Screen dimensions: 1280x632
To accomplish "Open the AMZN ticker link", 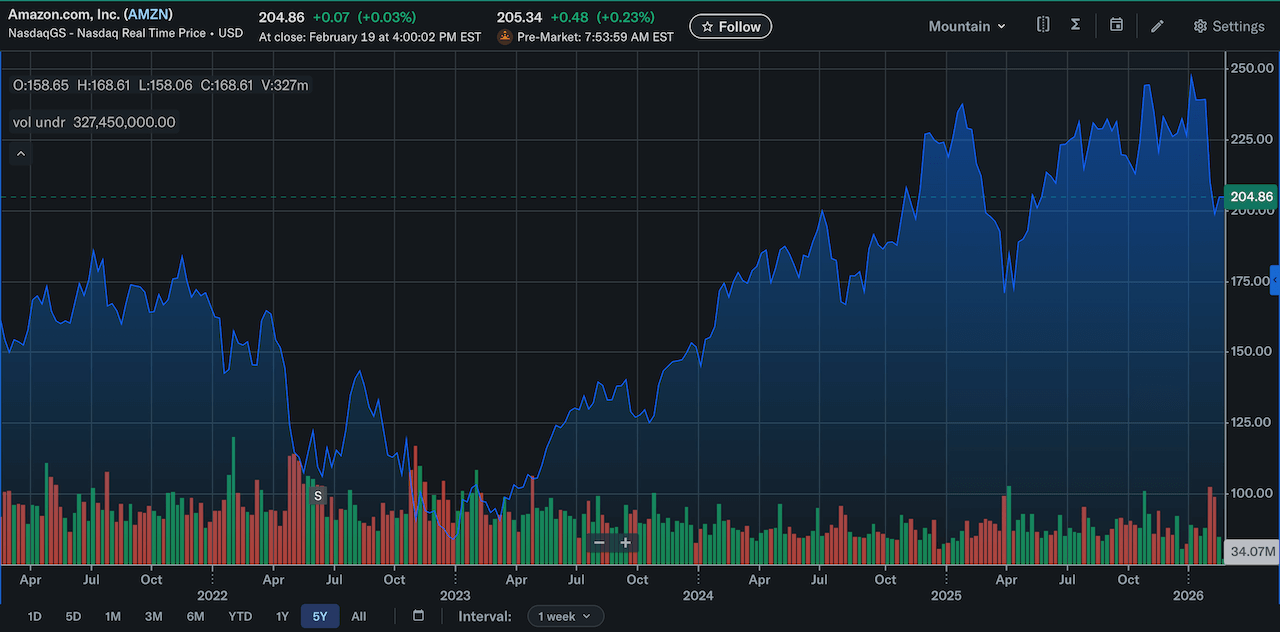I will click(x=148, y=14).
